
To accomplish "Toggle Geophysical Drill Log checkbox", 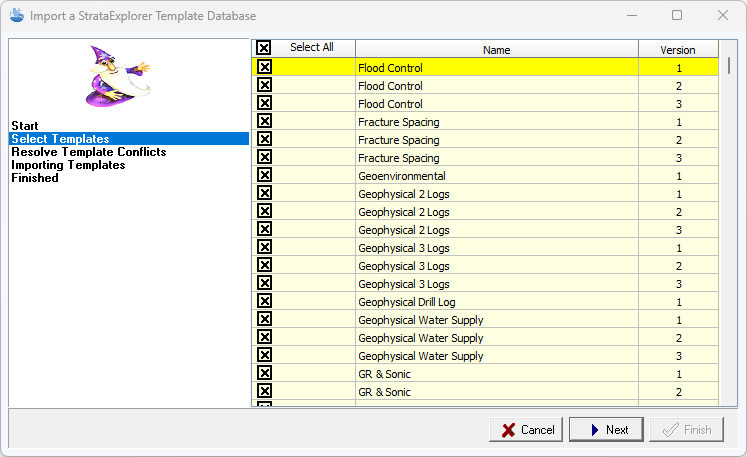I will click(x=264, y=301).
